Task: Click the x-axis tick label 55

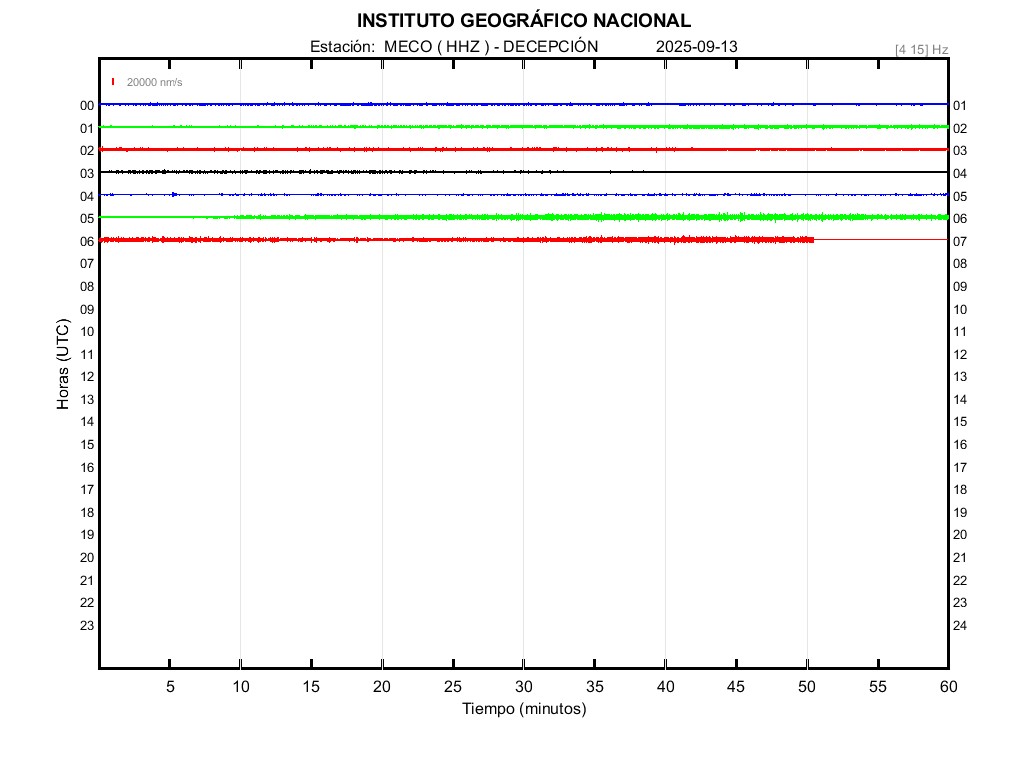Action: pyautogui.click(x=878, y=687)
